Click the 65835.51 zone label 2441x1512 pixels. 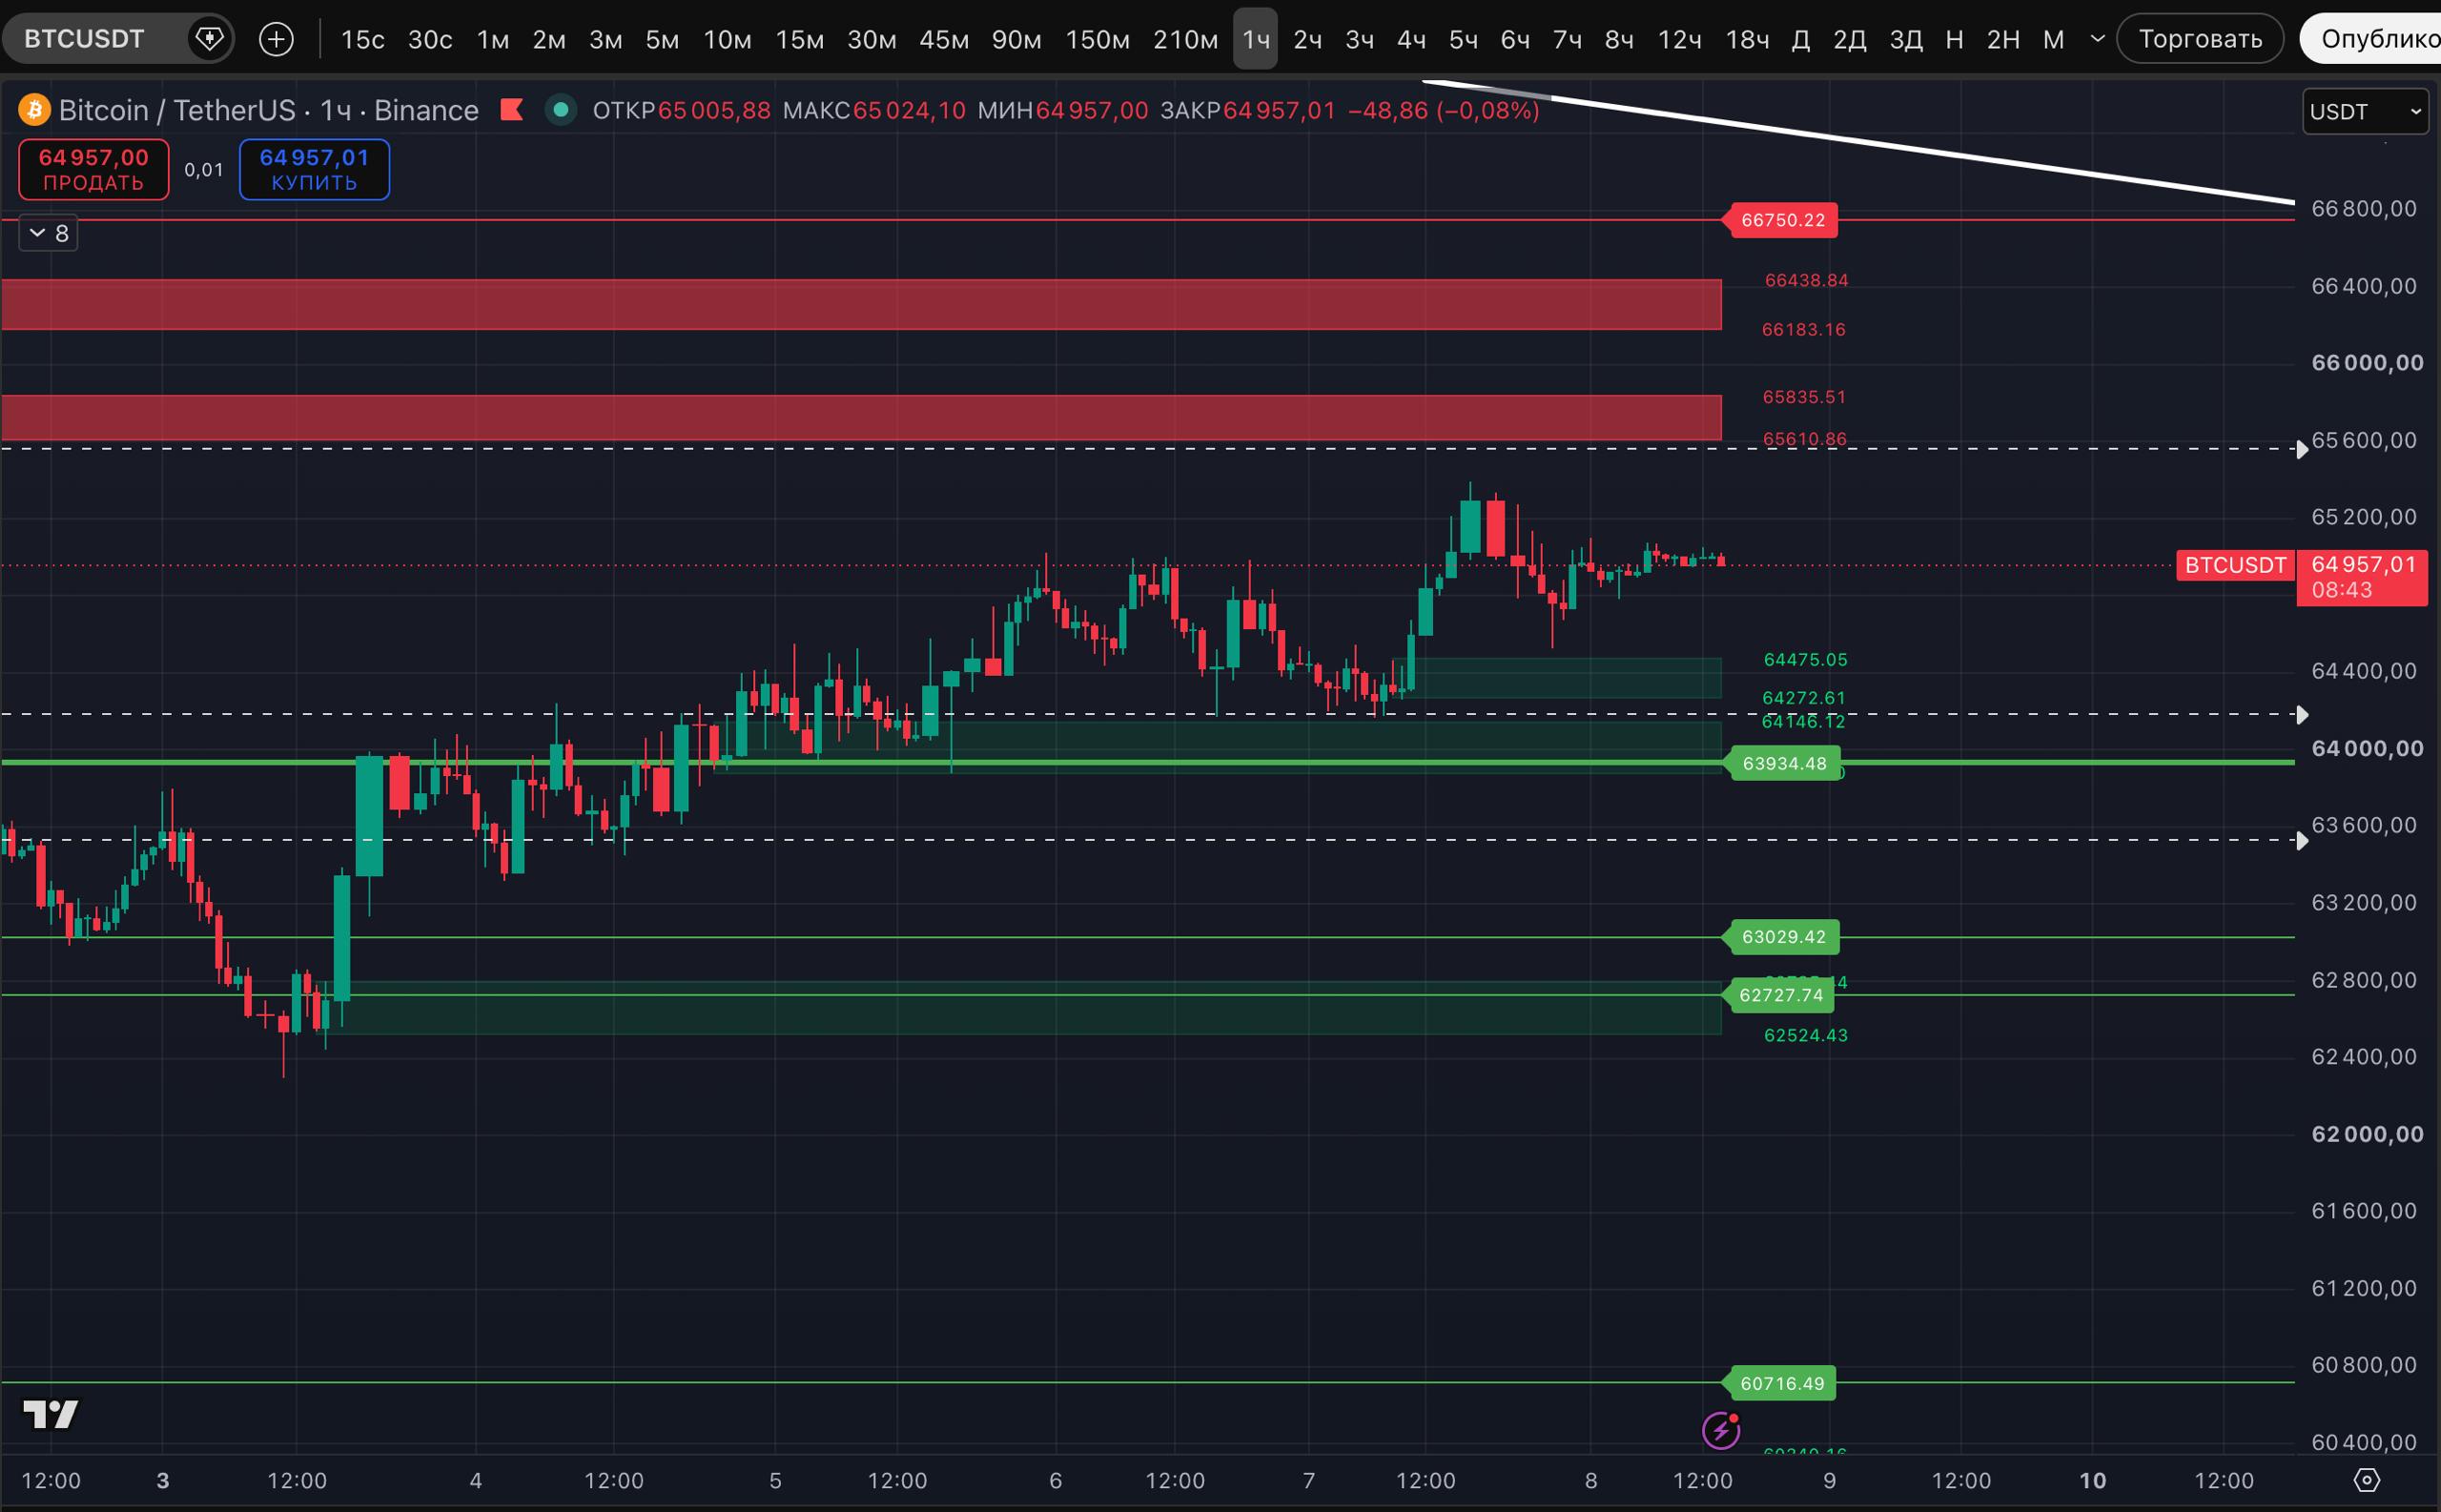coord(1804,397)
